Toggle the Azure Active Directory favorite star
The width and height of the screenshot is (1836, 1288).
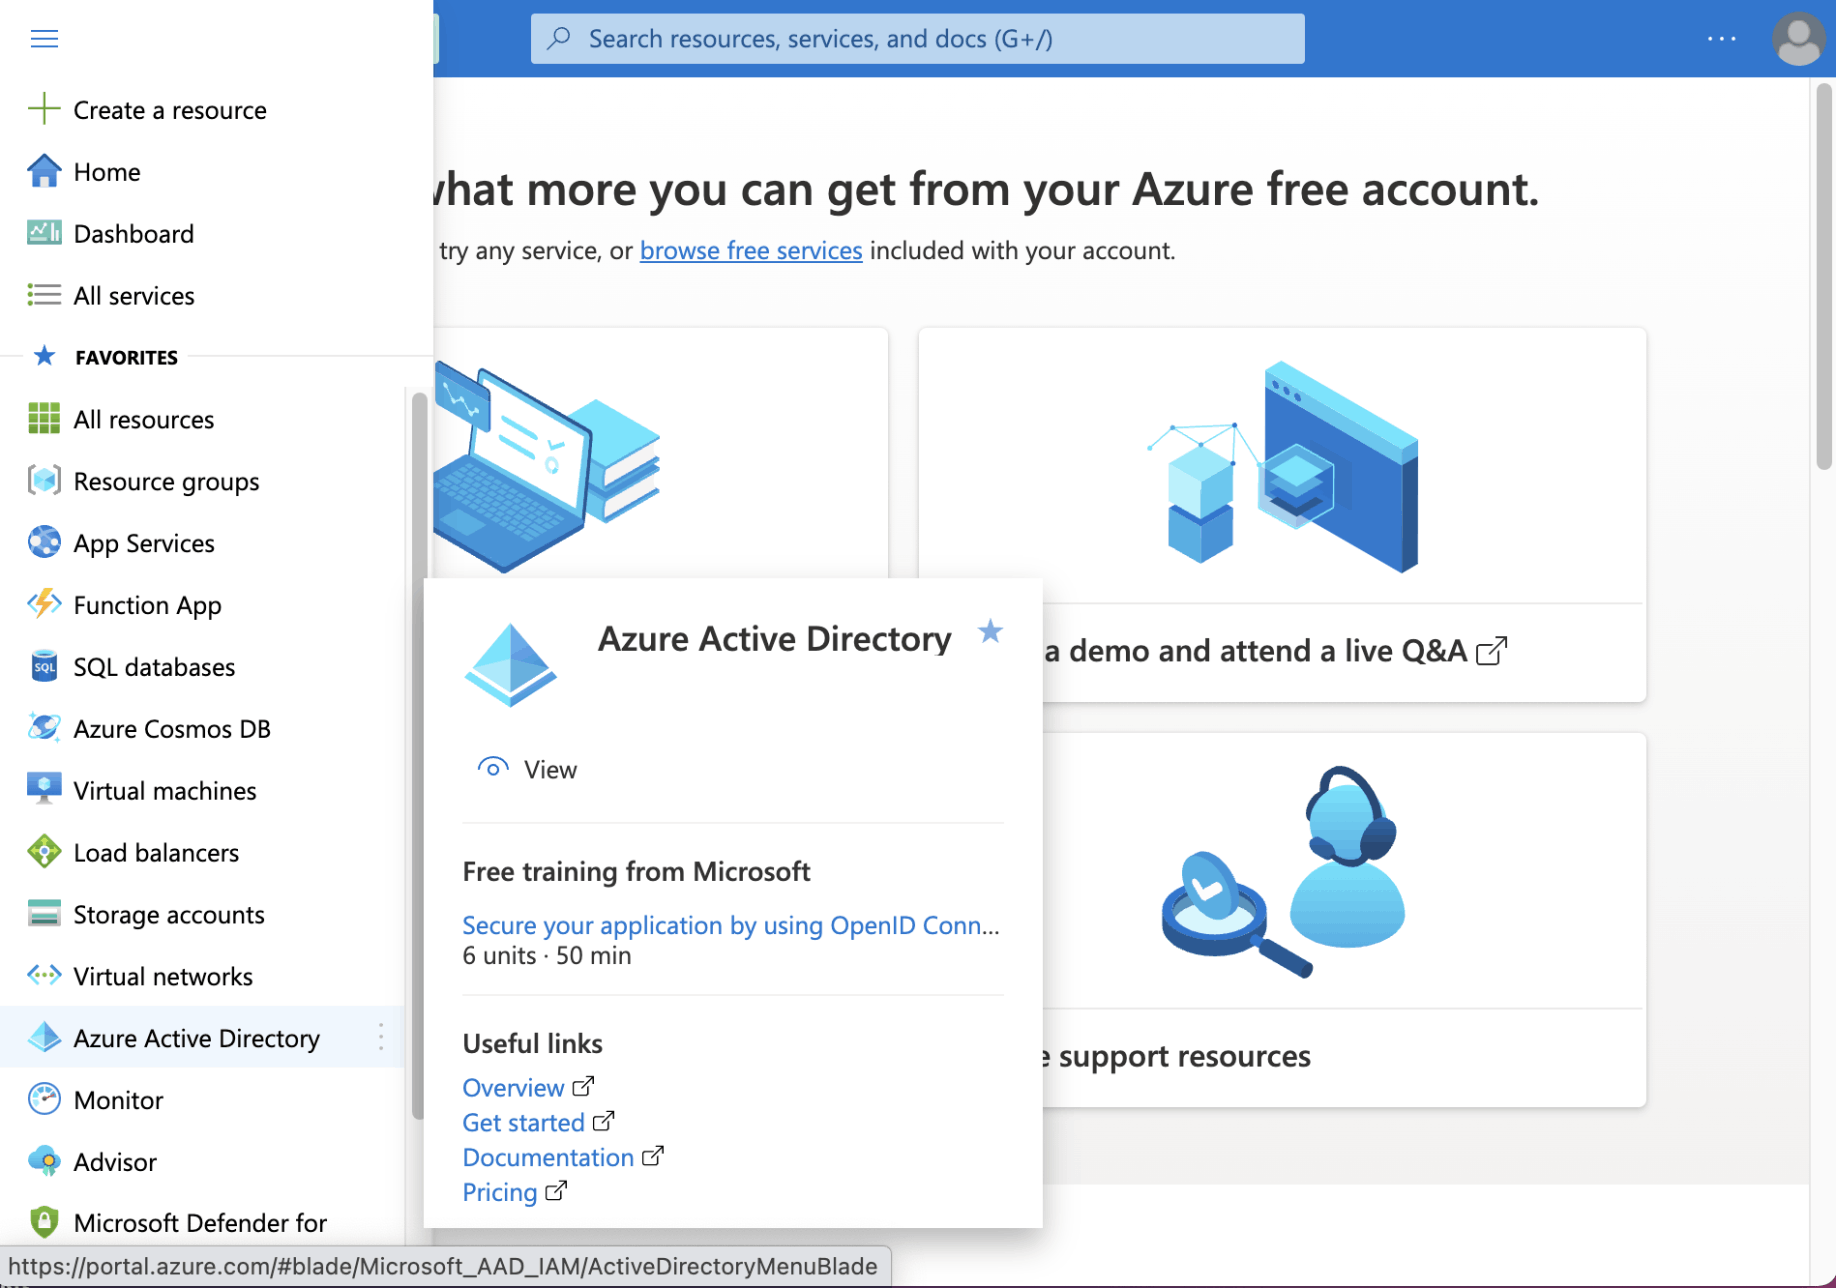[x=990, y=632]
